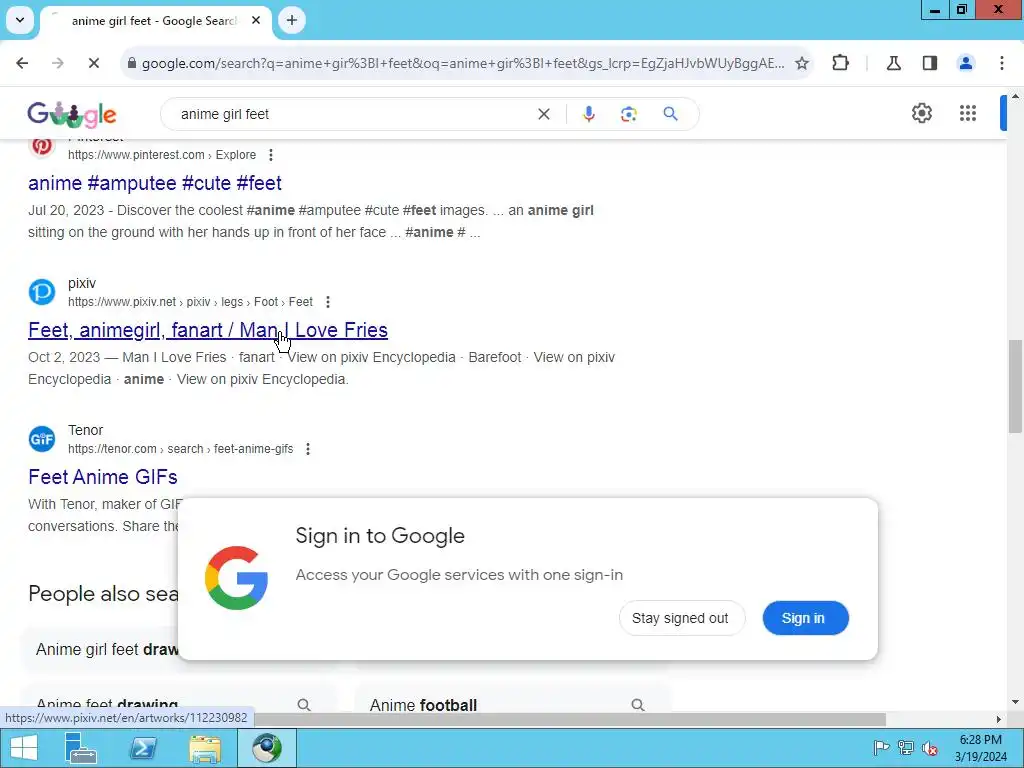This screenshot has width=1024, height=768.
Task: Click the browser back arrow
Action: coord(22,63)
